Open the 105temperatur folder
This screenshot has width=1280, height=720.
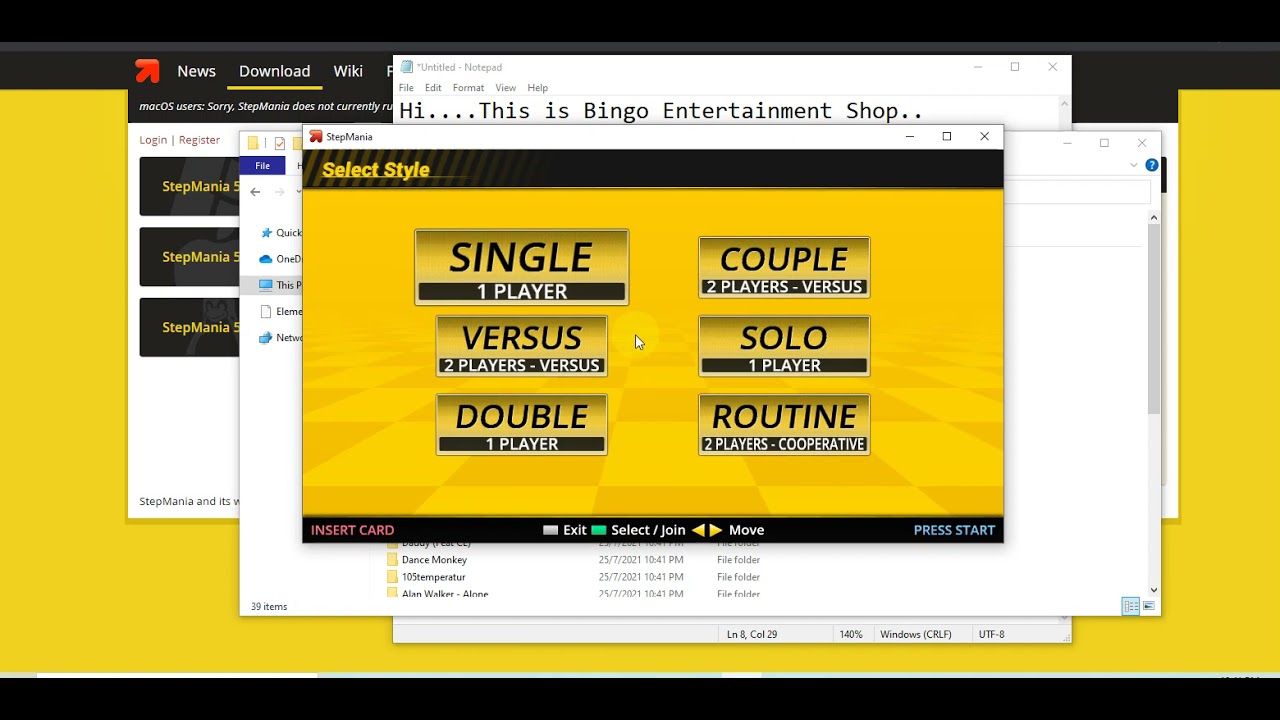coord(434,577)
